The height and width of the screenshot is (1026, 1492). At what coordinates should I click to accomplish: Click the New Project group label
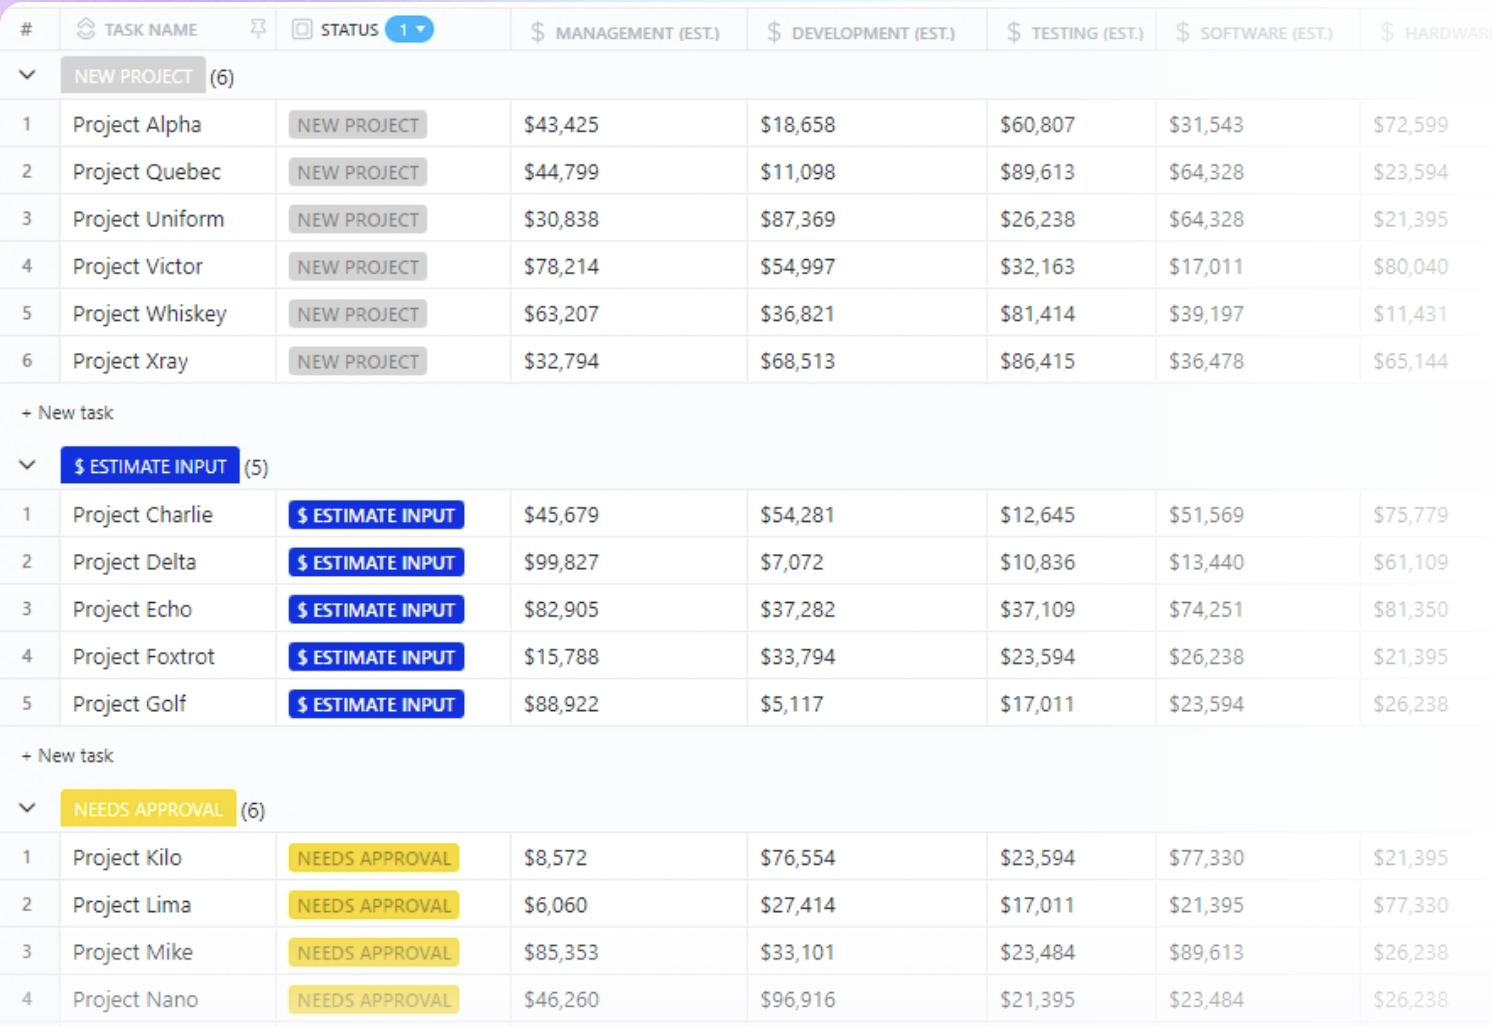[133, 76]
